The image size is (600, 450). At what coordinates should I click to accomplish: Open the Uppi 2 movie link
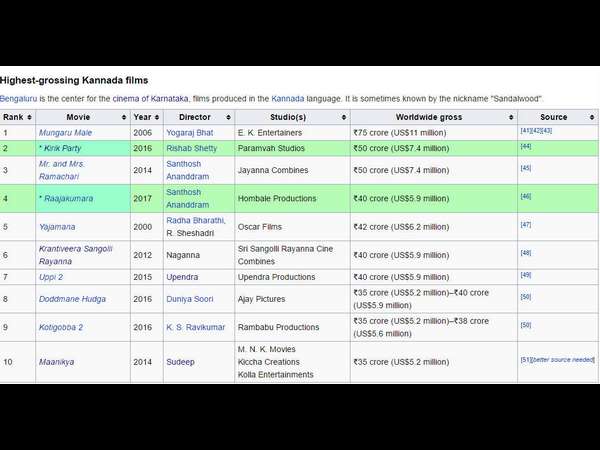[51, 277]
